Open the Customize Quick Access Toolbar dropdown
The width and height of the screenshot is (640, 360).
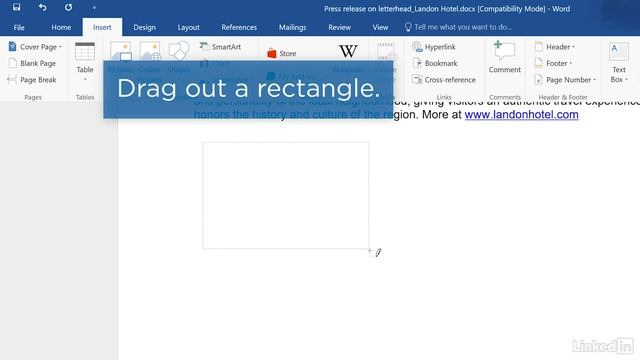pyautogui.click(x=94, y=7)
